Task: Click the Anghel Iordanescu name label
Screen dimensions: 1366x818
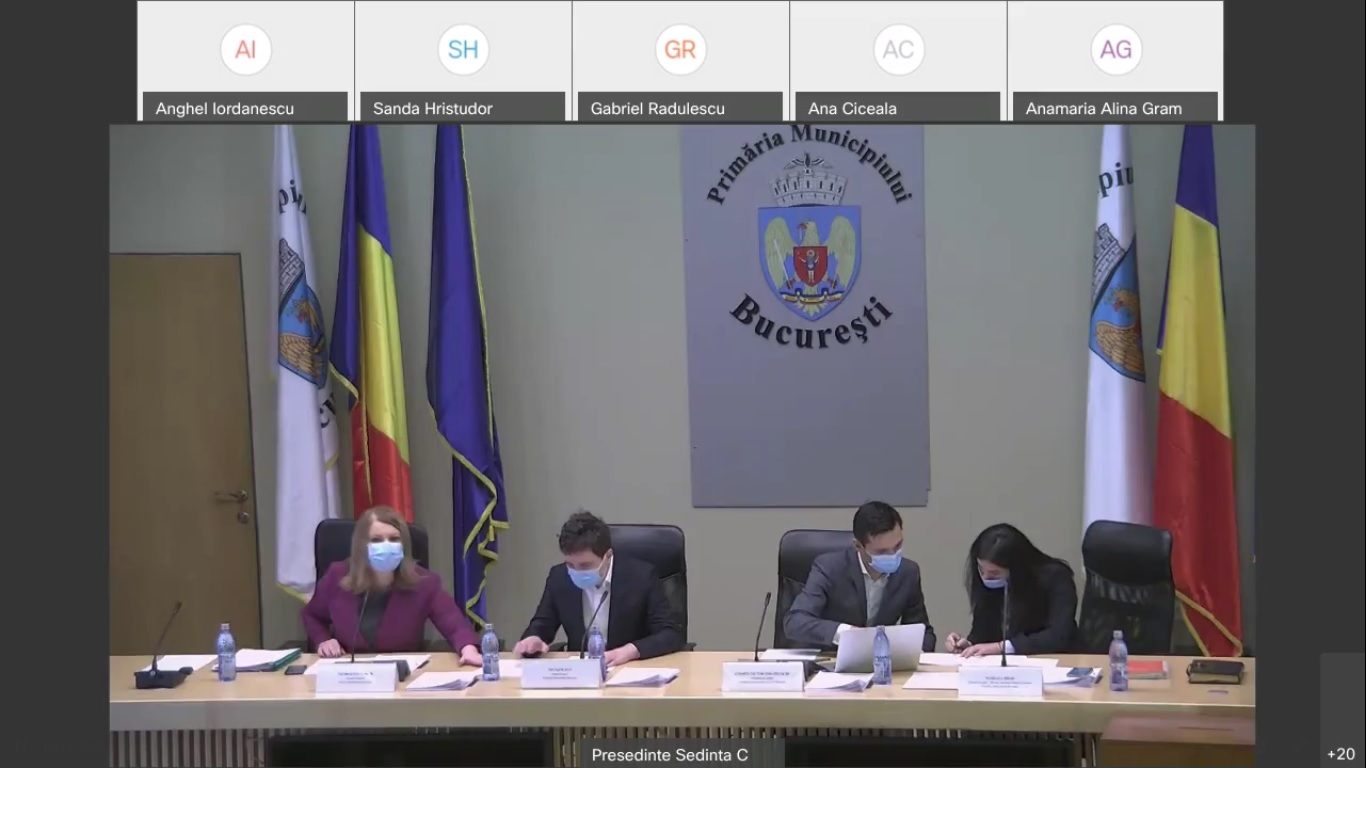Action: (225, 108)
